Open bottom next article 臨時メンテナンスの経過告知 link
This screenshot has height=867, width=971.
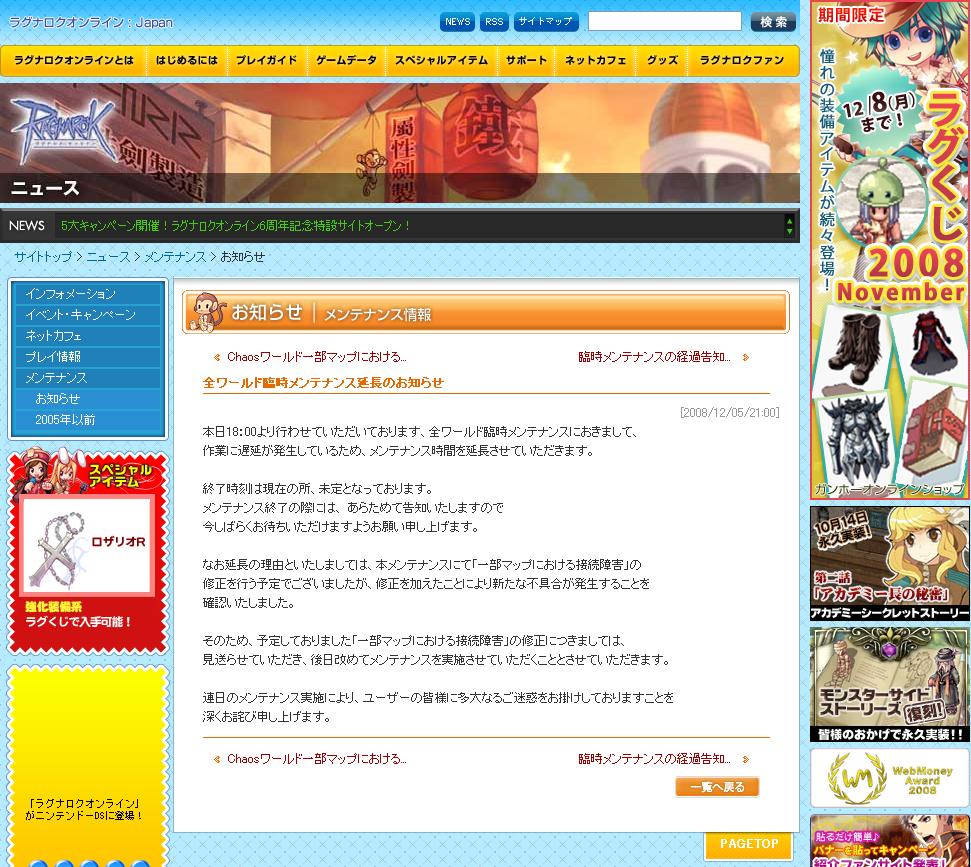(654, 759)
